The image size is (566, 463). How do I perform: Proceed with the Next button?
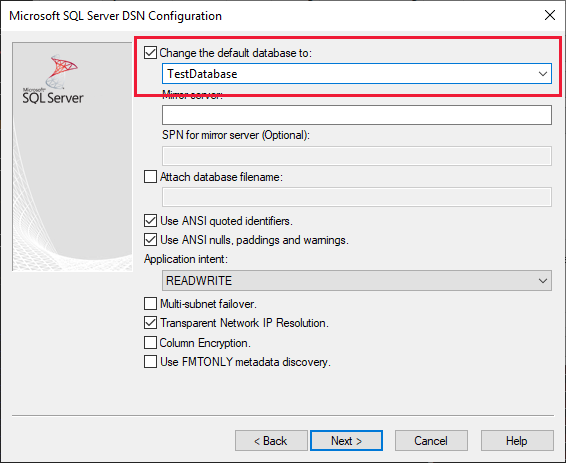[346, 441]
